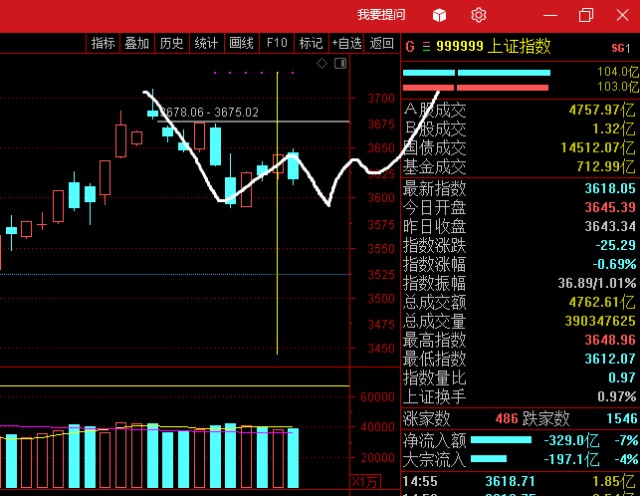Add stock via +自选 button

pyautogui.click(x=347, y=43)
